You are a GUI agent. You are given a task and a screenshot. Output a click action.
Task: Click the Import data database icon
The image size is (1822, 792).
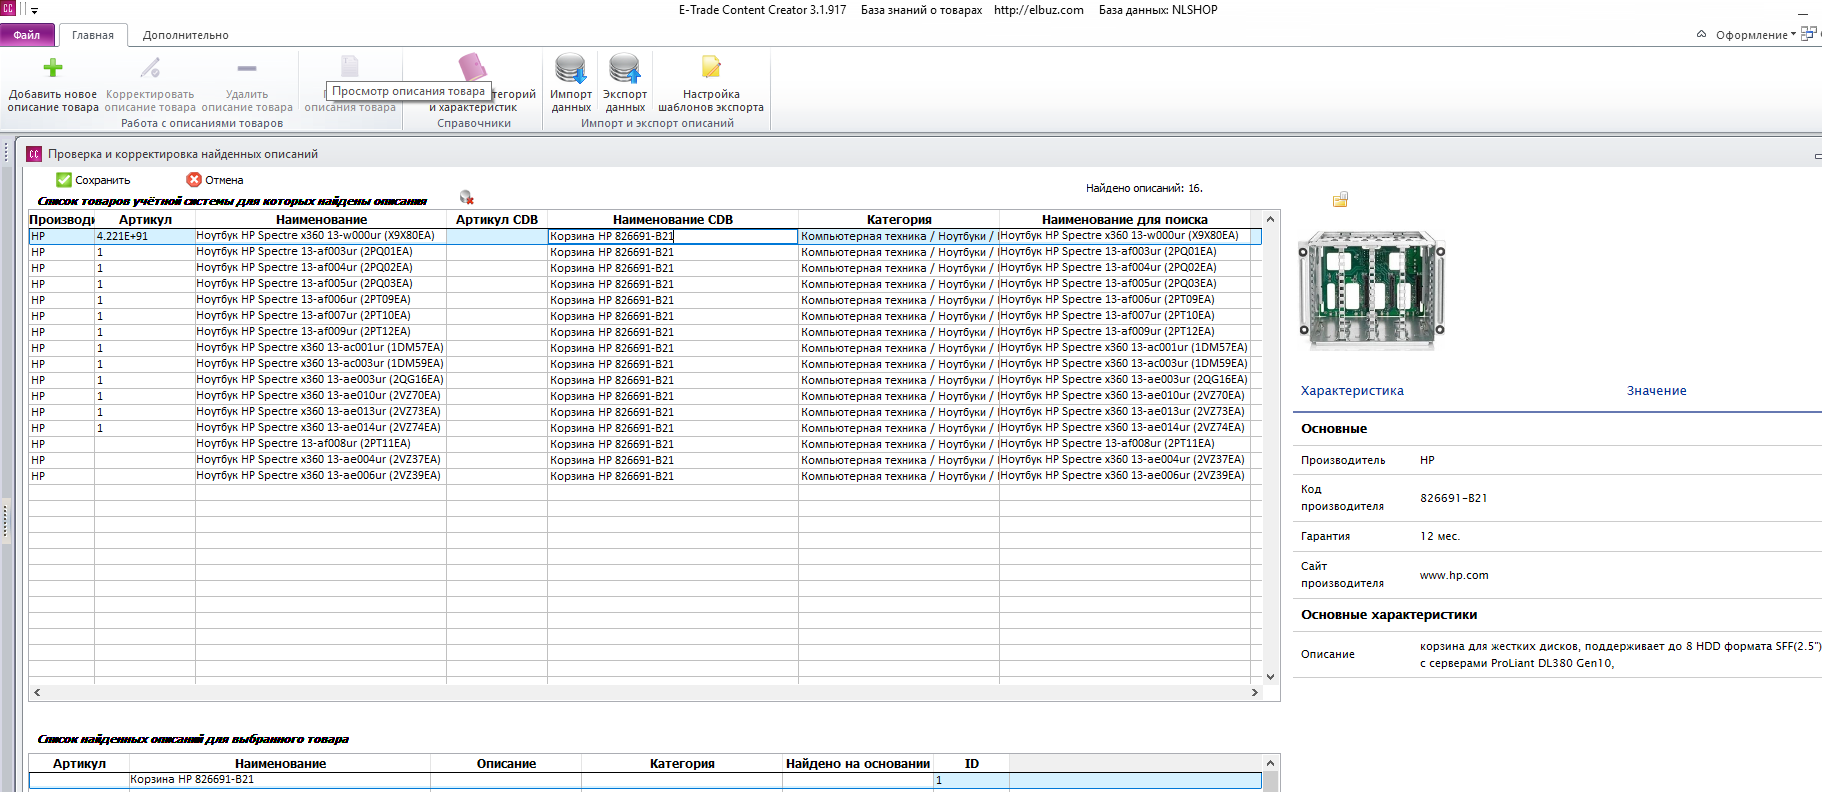[571, 68]
